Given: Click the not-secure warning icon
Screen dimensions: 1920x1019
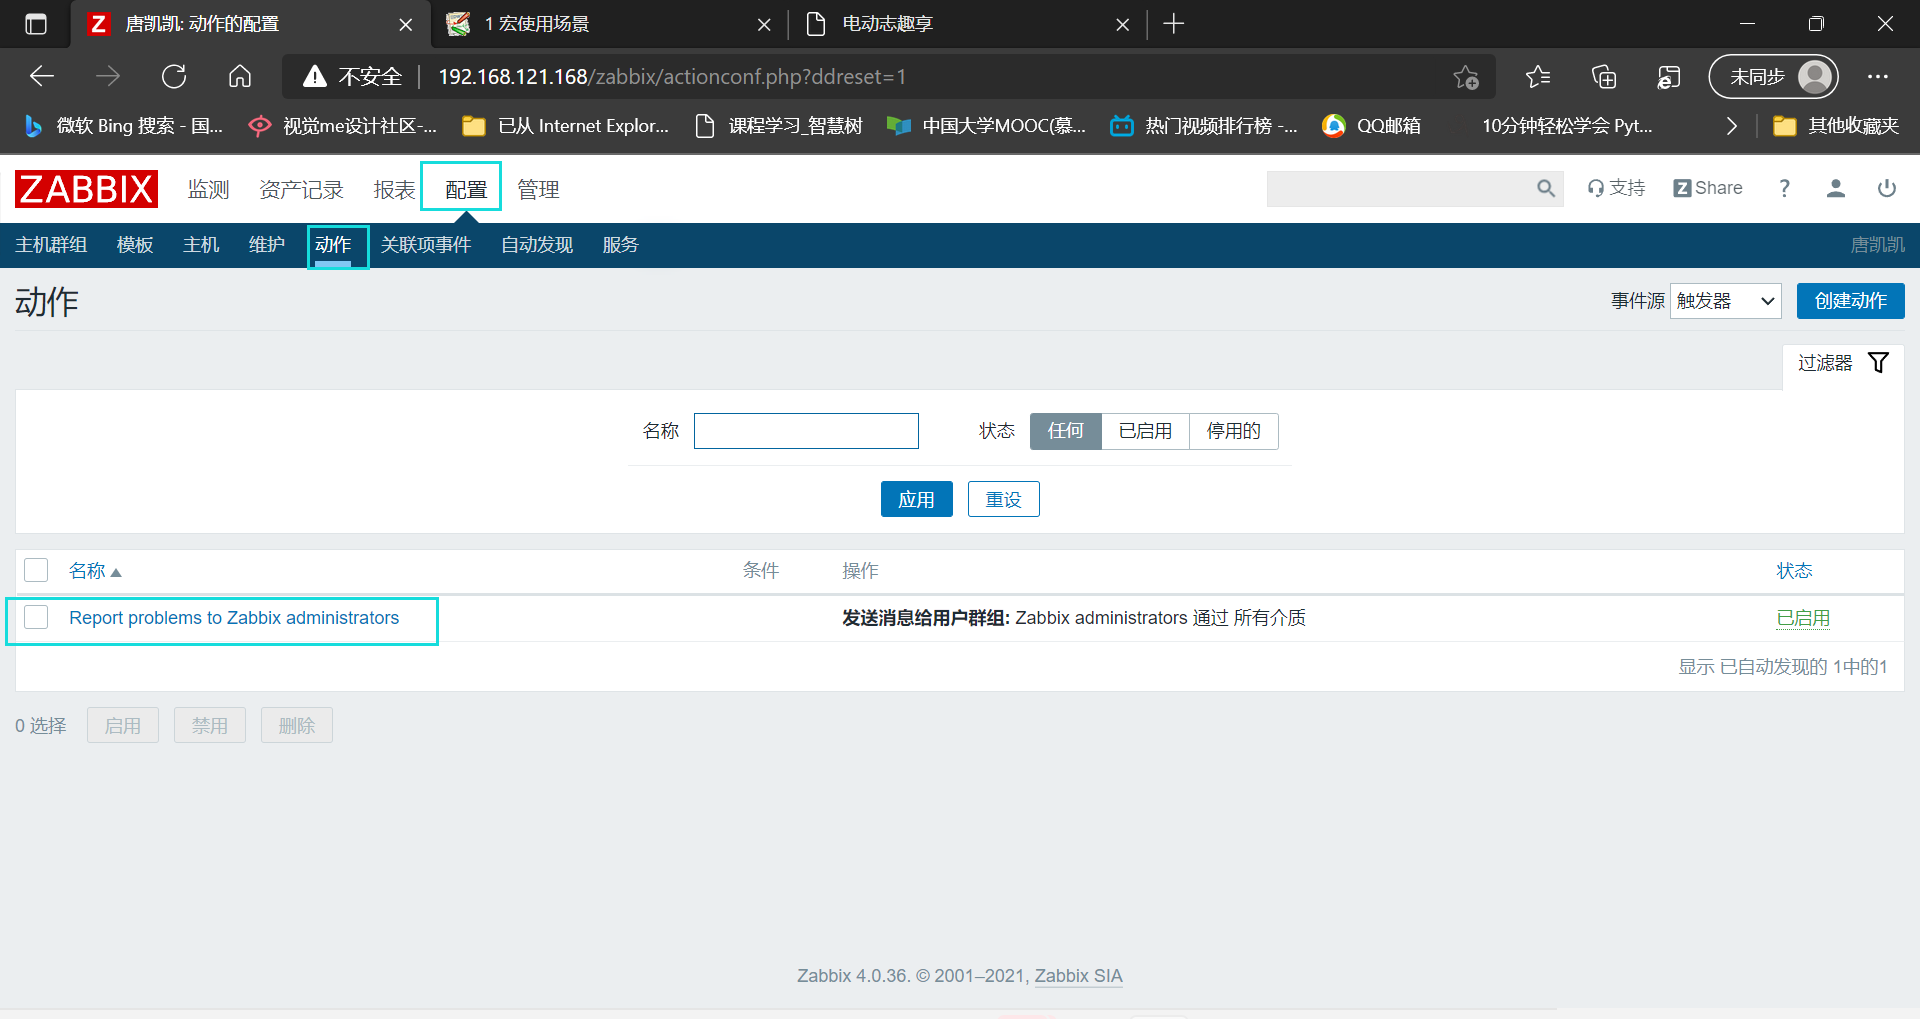Looking at the screenshot, I should pyautogui.click(x=315, y=76).
